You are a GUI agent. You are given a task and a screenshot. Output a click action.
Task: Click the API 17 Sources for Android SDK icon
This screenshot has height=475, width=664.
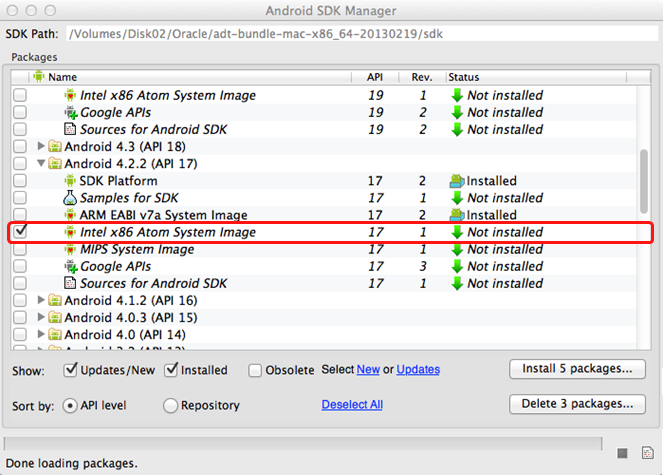(x=69, y=283)
